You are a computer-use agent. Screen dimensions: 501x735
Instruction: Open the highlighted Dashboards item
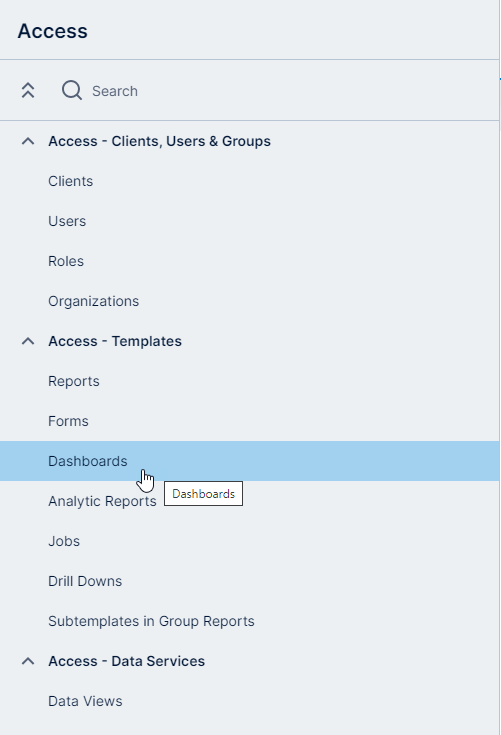pos(249,461)
